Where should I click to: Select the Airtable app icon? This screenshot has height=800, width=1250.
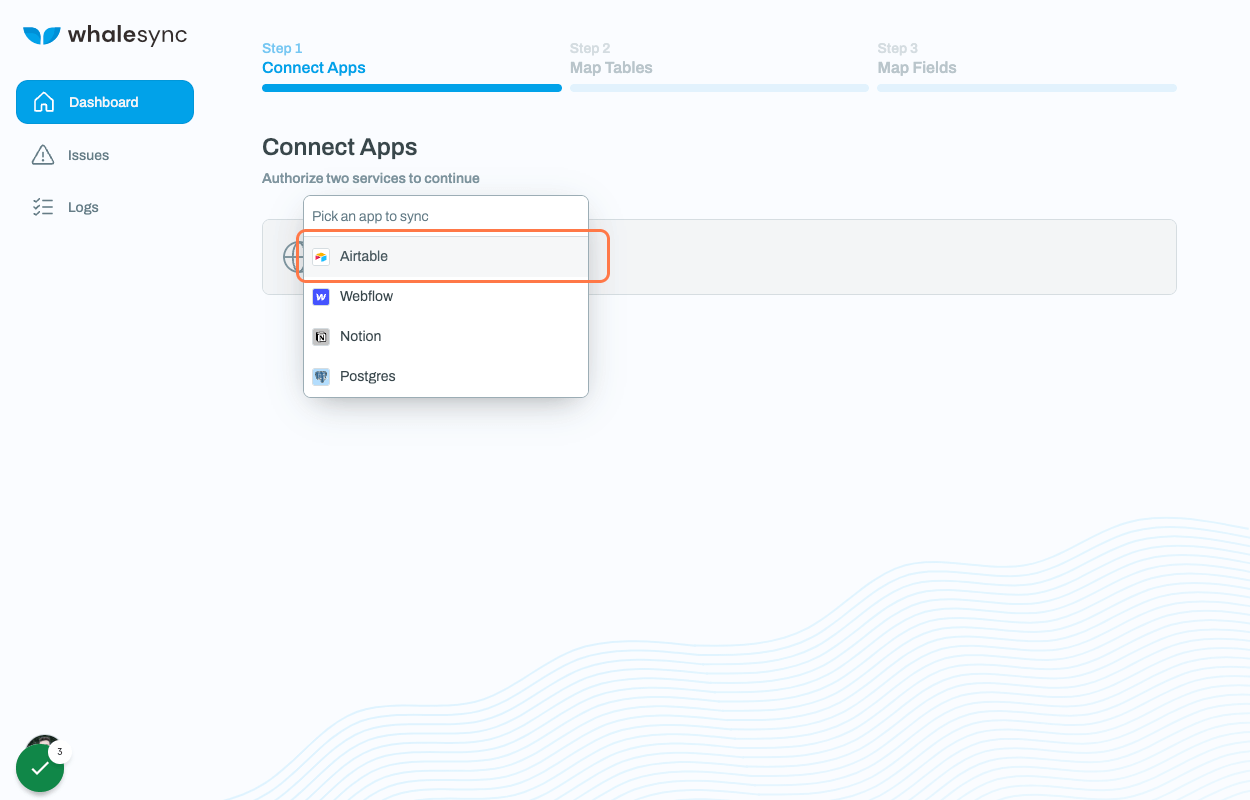click(x=321, y=256)
